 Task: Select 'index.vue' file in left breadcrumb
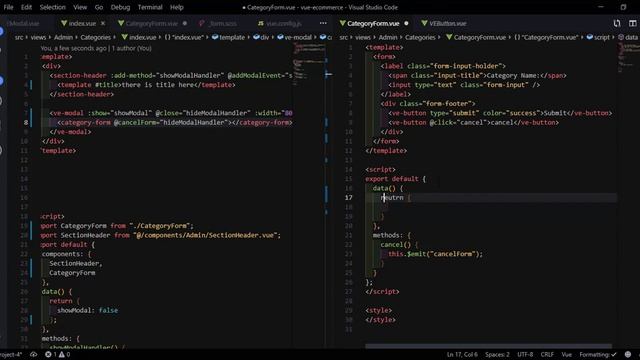[142, 38]
